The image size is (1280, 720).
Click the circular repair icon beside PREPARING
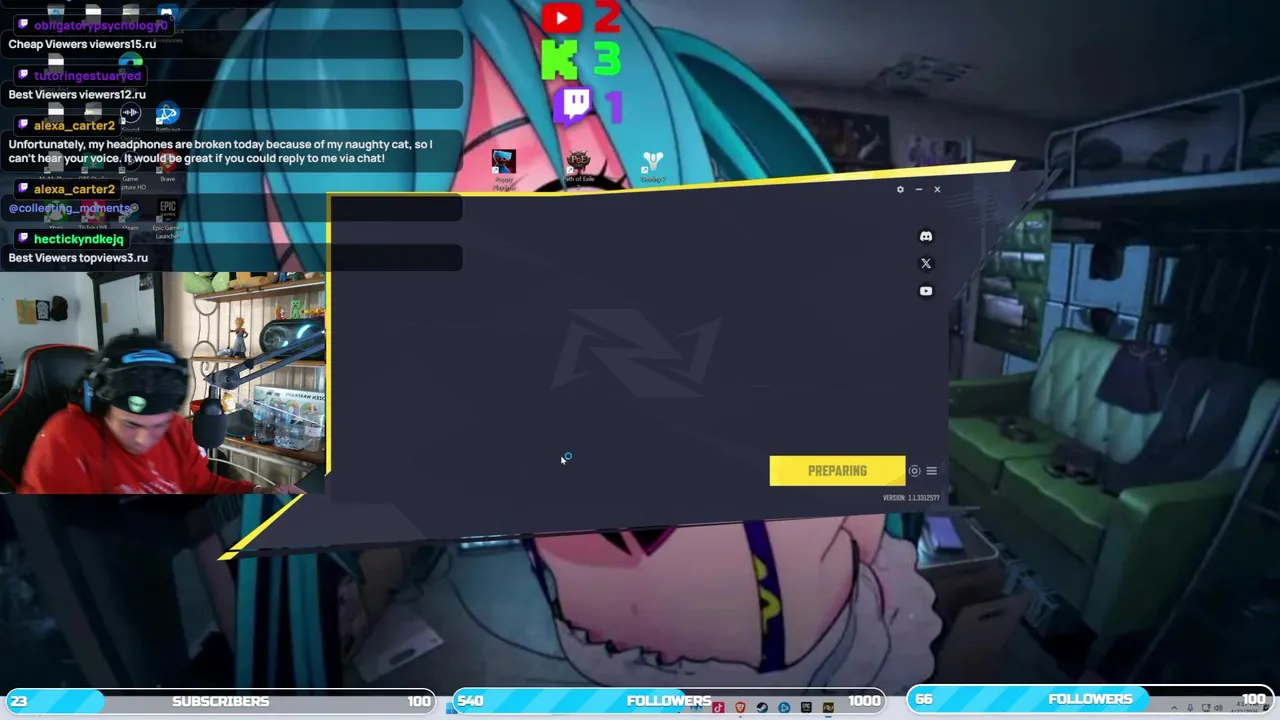coord(914,471)
